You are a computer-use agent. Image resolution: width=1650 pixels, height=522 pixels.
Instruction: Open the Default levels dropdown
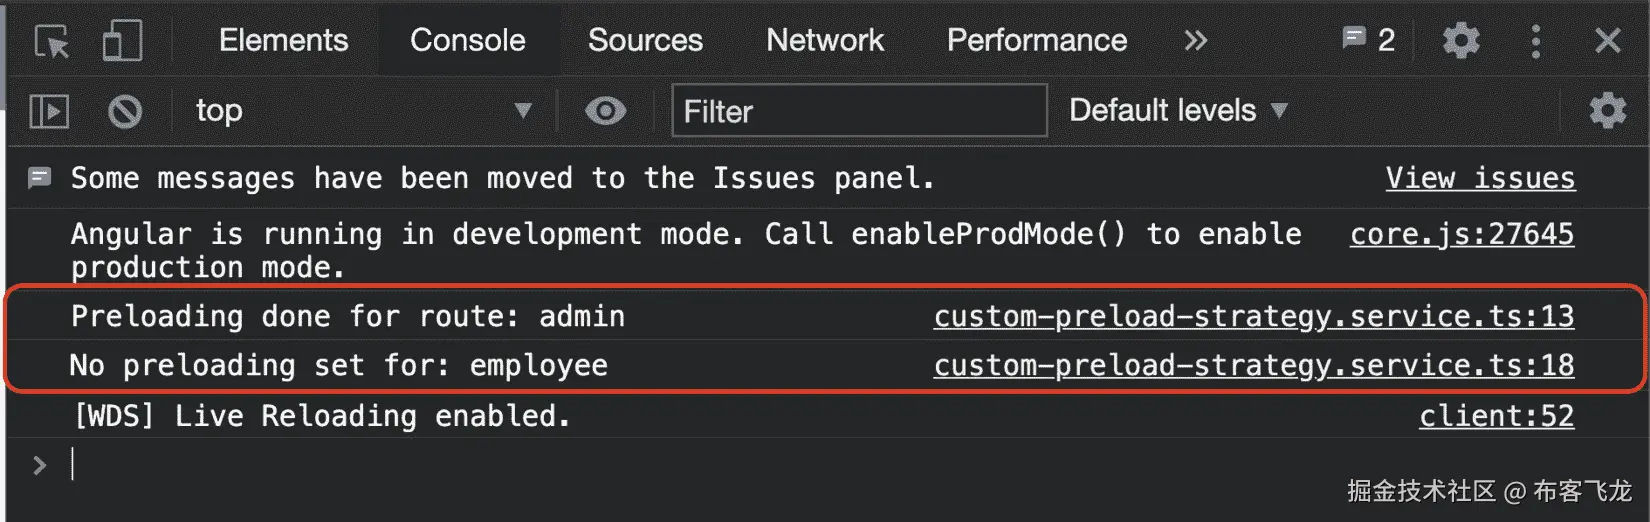coord(1177,111)
